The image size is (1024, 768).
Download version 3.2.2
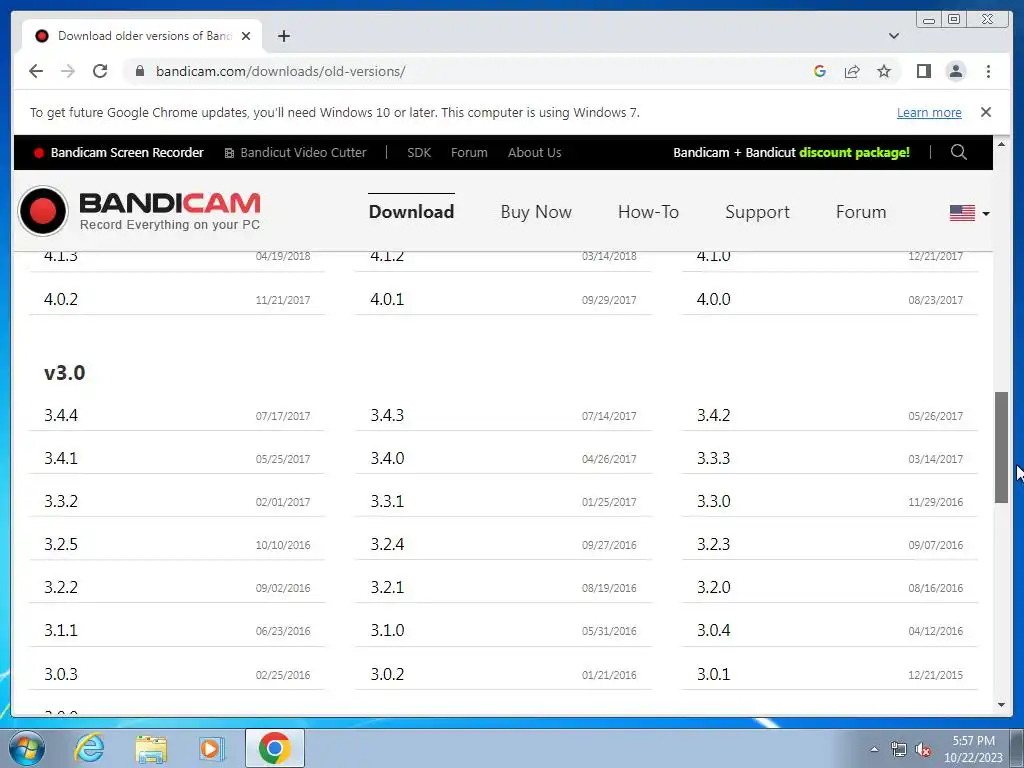[x=176, y=588]
